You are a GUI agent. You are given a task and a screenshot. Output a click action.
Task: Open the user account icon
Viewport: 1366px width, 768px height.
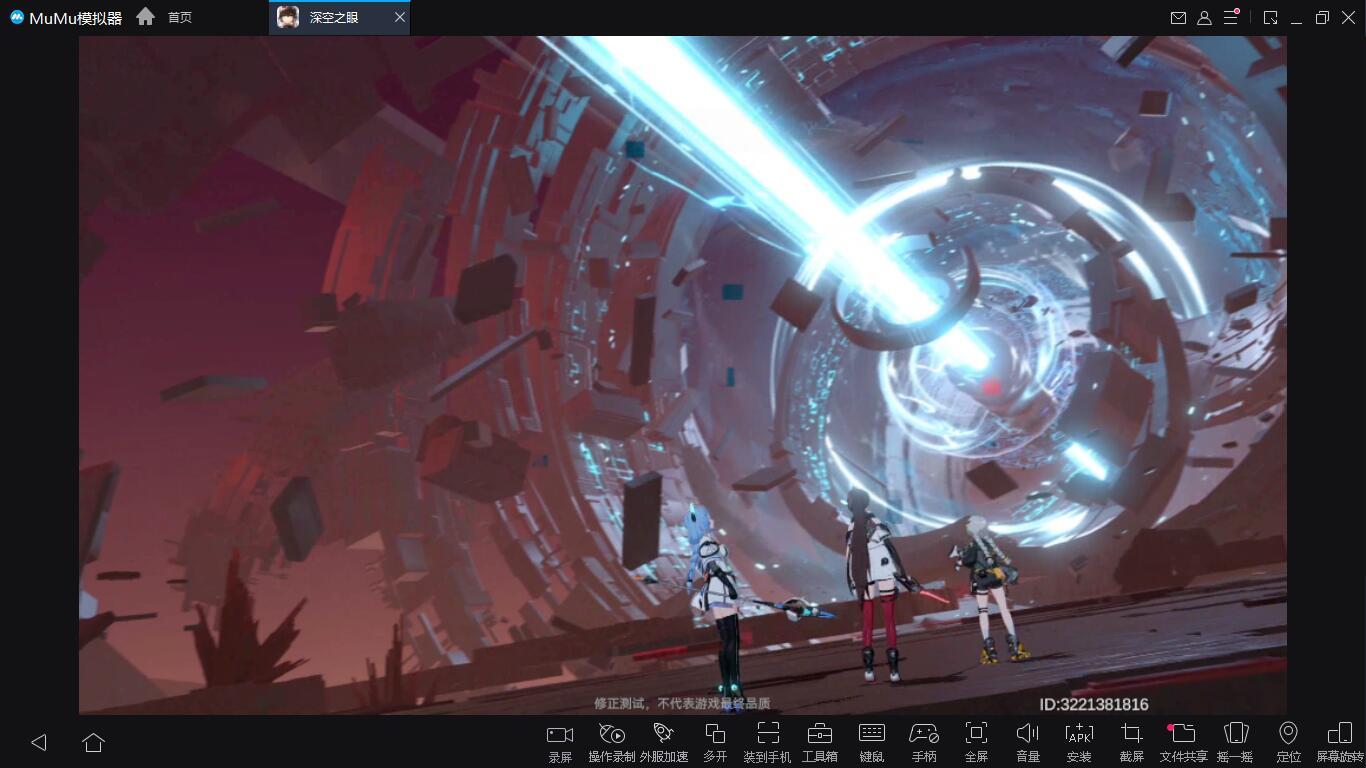click(x=1205, y=18)
